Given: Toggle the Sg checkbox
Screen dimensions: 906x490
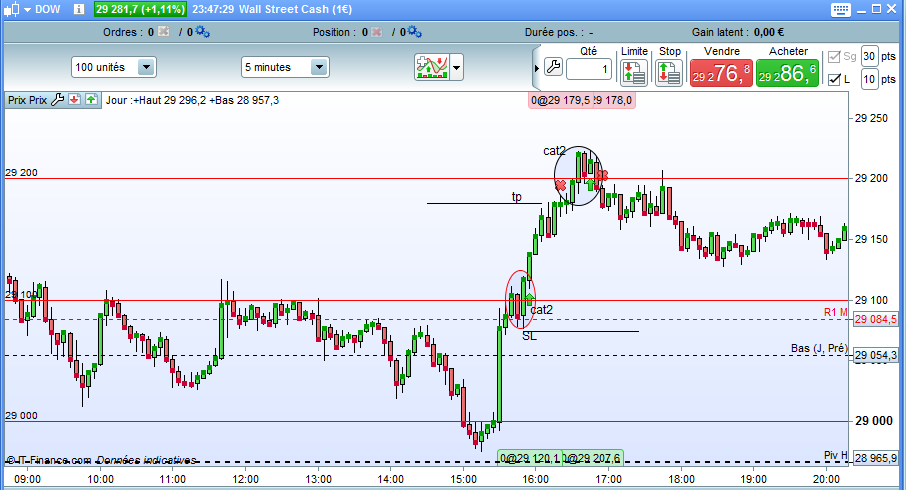Looking at the screenshot, I should tap(834, 57).
